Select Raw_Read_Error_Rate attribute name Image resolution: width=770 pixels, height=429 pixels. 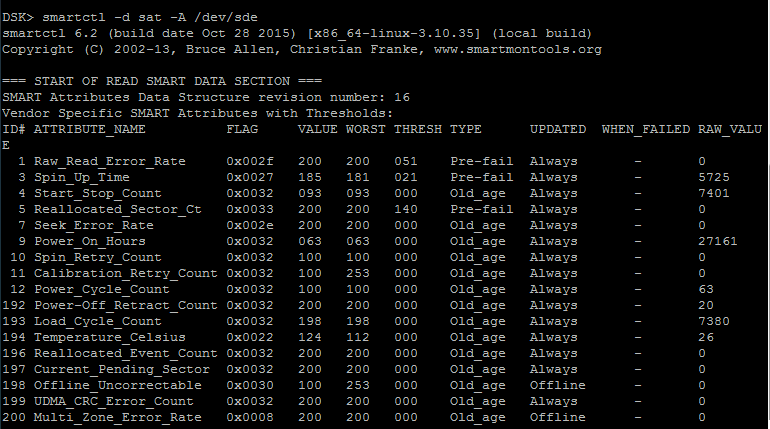click(x=110, y=161)
